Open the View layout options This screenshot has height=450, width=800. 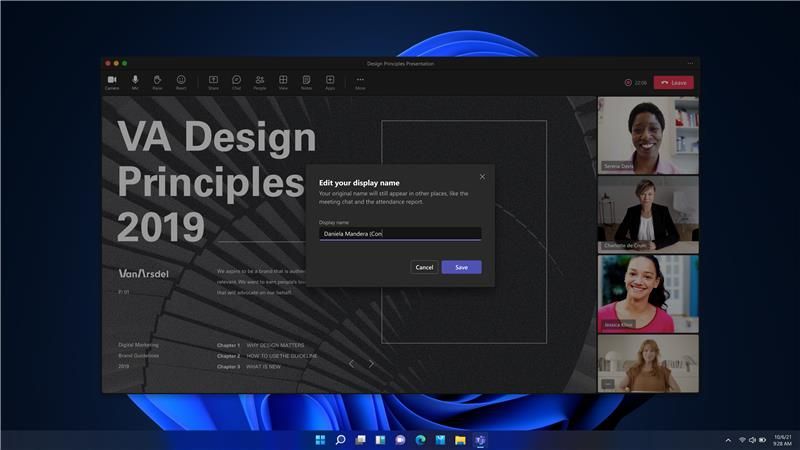283,82
